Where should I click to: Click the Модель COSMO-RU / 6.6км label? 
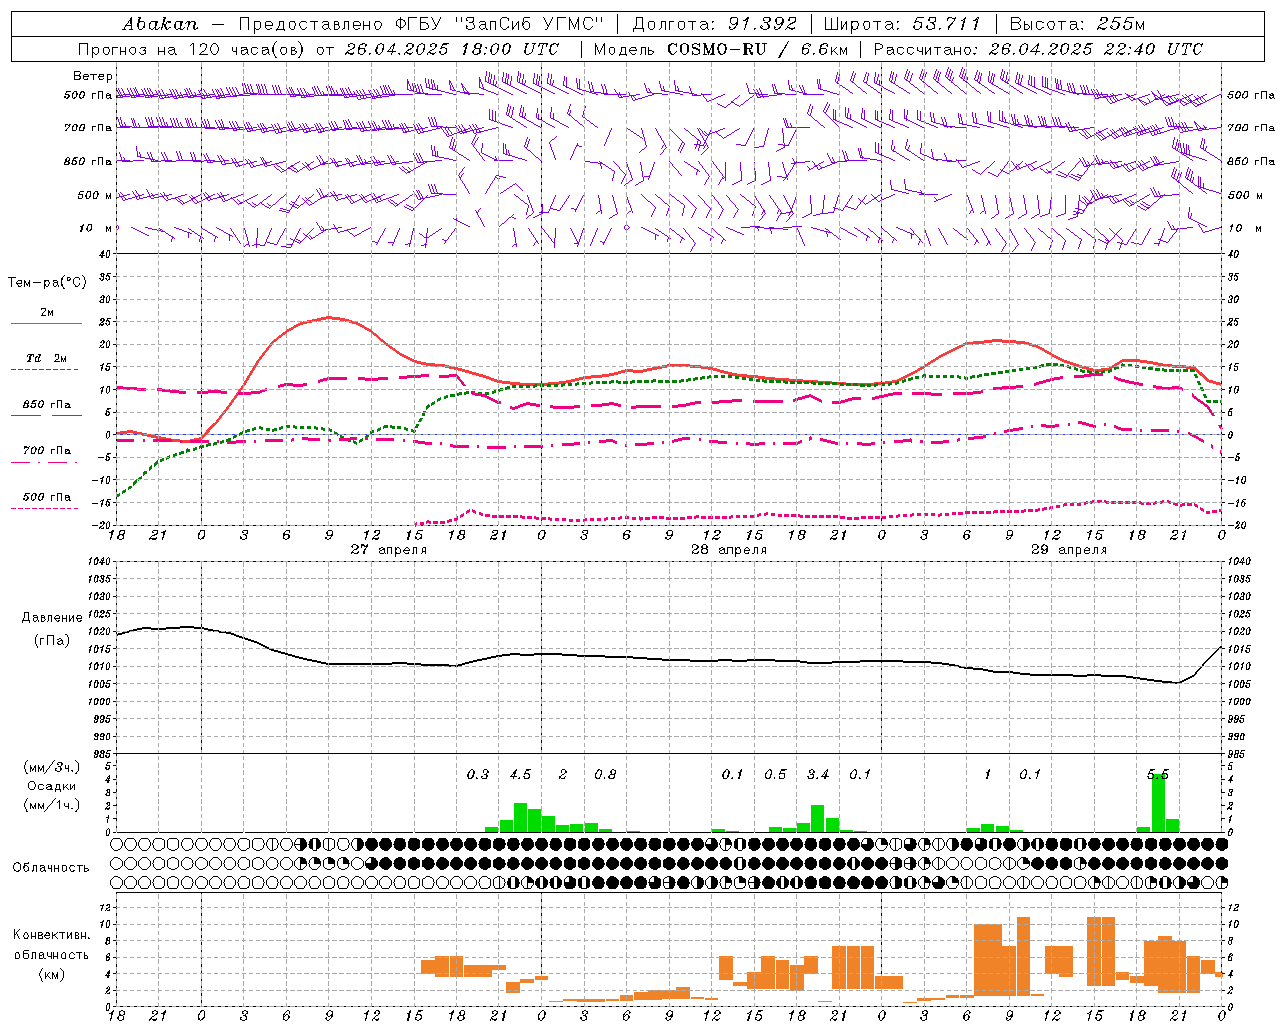click(x=721, y=49)
